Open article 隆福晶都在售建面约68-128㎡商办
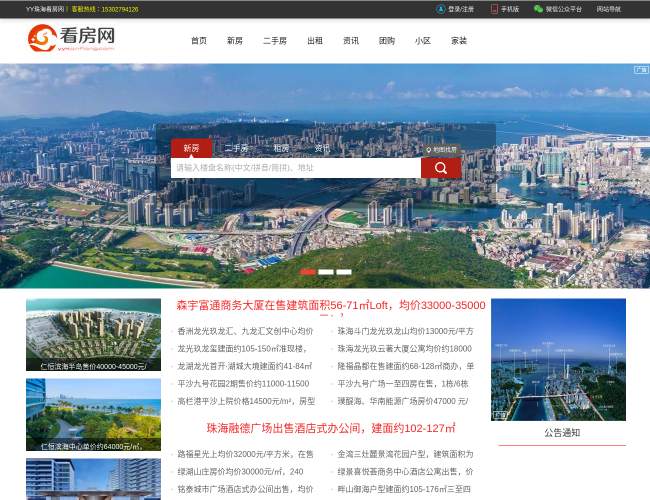650x500 pixels. pos(405,366)
